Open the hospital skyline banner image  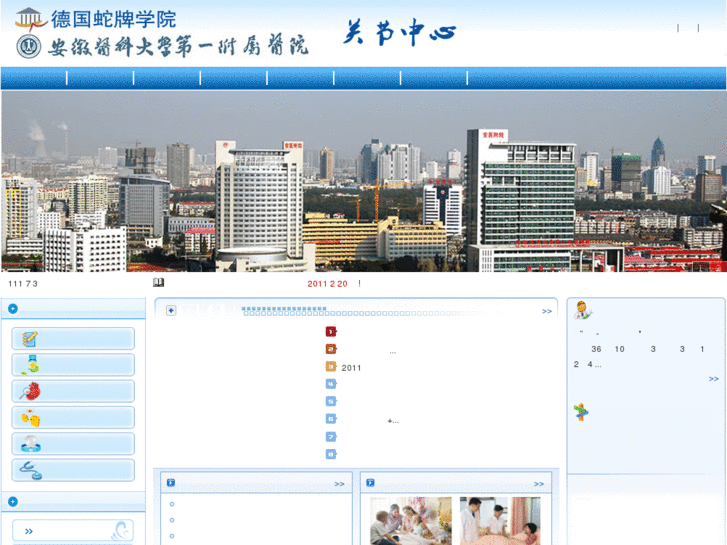click(364, 181)
